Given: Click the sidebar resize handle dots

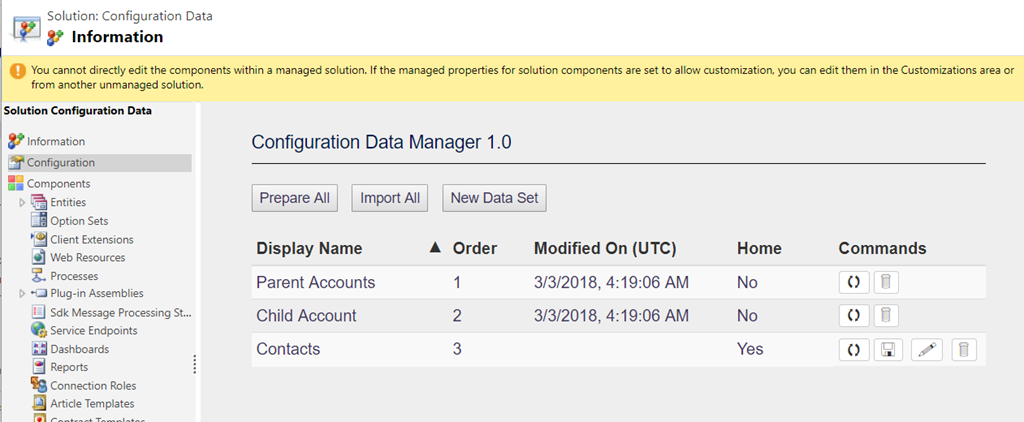Looking at the screenshot, I should click(195, 364).
